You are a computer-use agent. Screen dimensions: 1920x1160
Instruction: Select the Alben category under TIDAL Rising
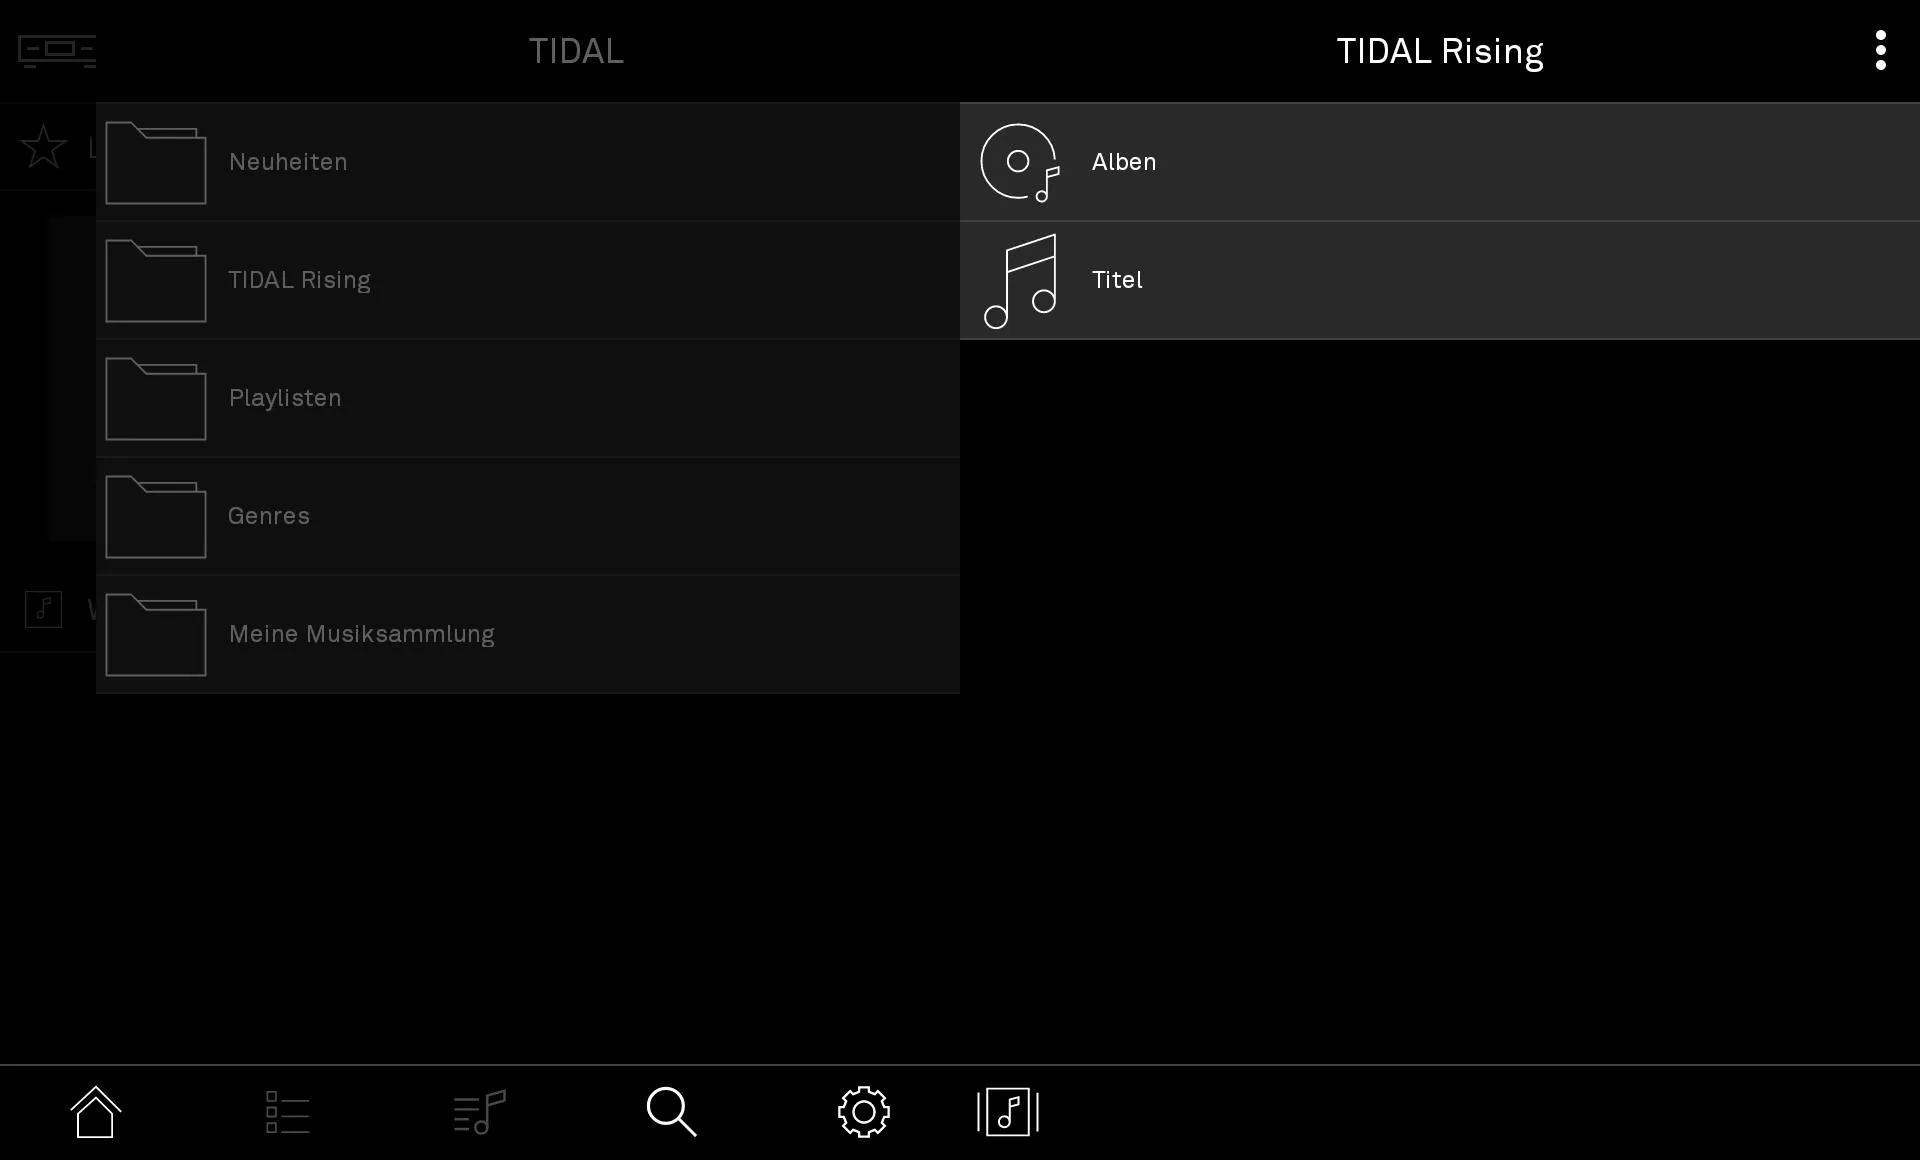click(1440, 162)
